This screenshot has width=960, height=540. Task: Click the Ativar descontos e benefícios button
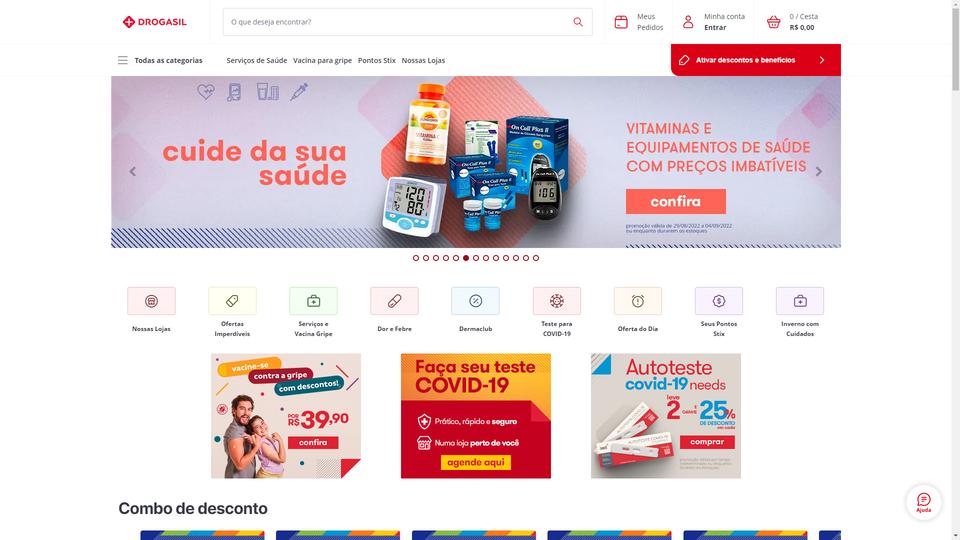[x=756, y=60]
